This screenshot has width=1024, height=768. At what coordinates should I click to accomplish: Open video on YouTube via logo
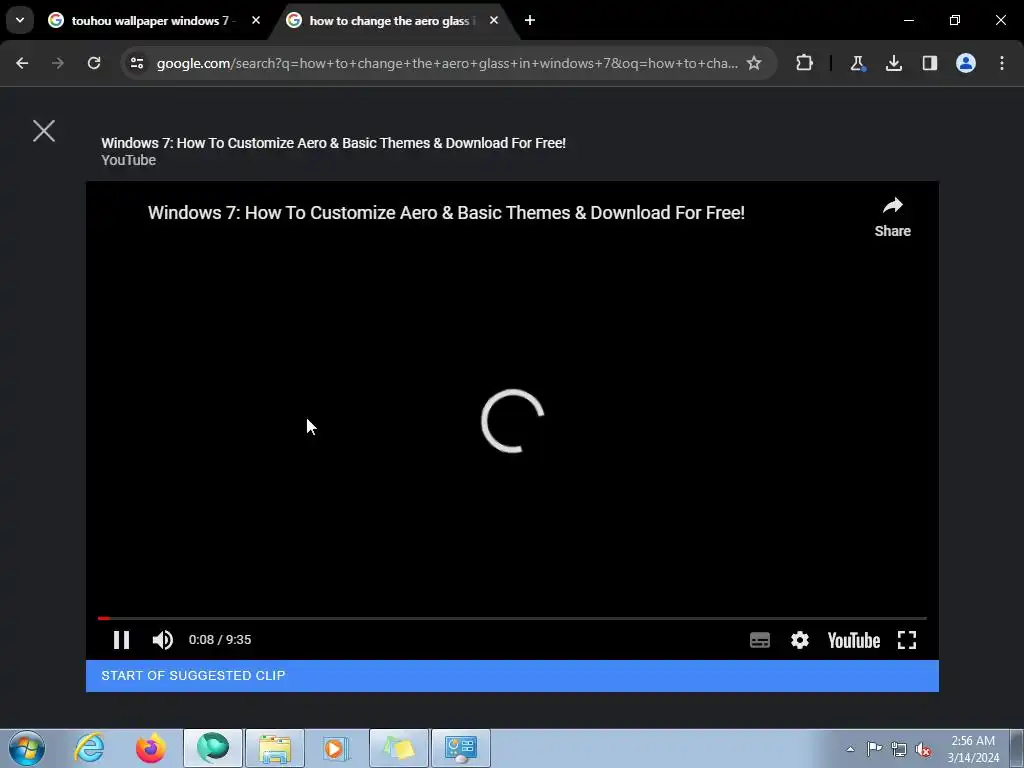854,640
